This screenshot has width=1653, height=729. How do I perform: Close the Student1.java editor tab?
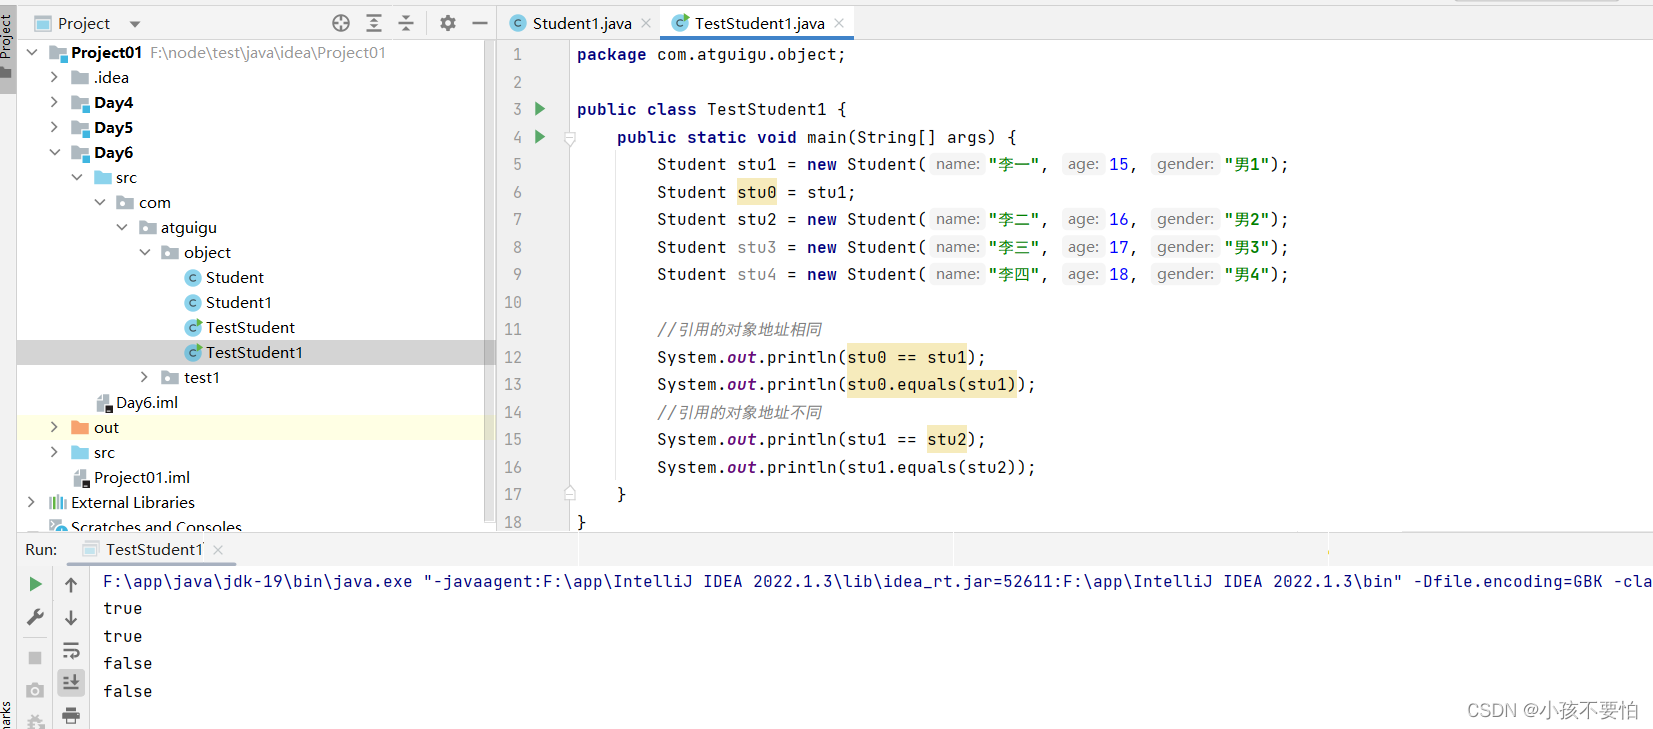(x=646, y=23)
